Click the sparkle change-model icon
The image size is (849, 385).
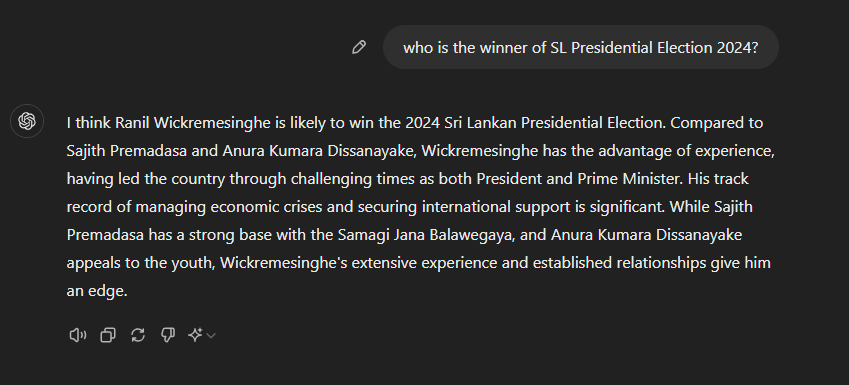pyautogui.click(x=195, y=335)
